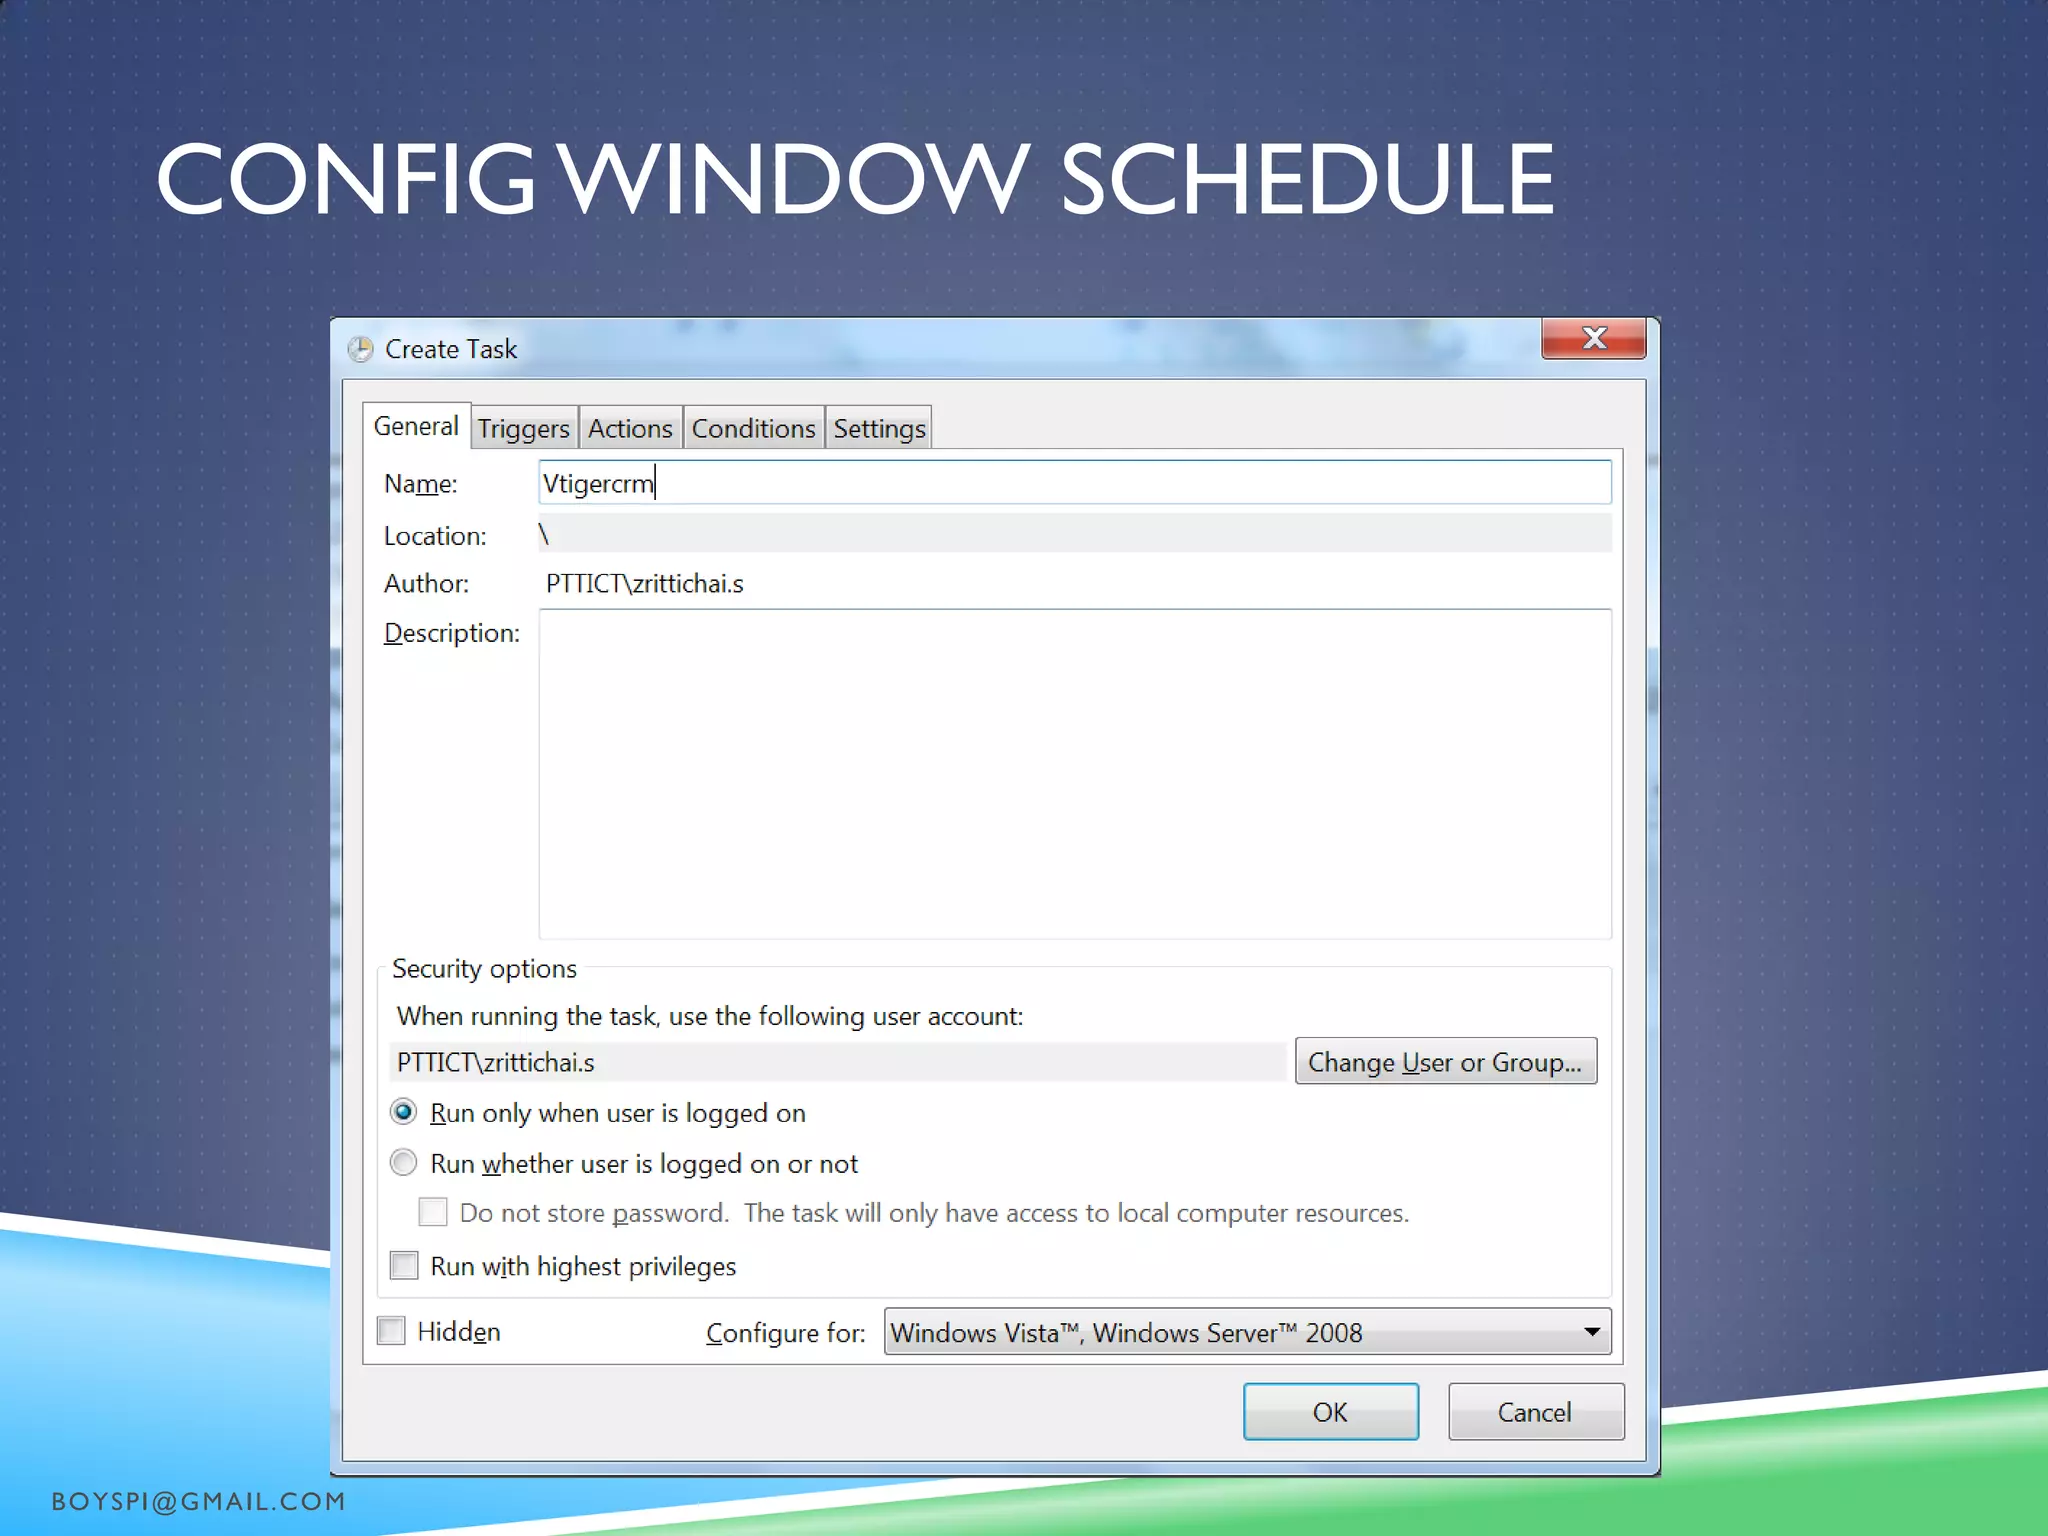Toggle the Do not store password checkbox
The image size is (2048, 1536).
(x=432, y=1212)
